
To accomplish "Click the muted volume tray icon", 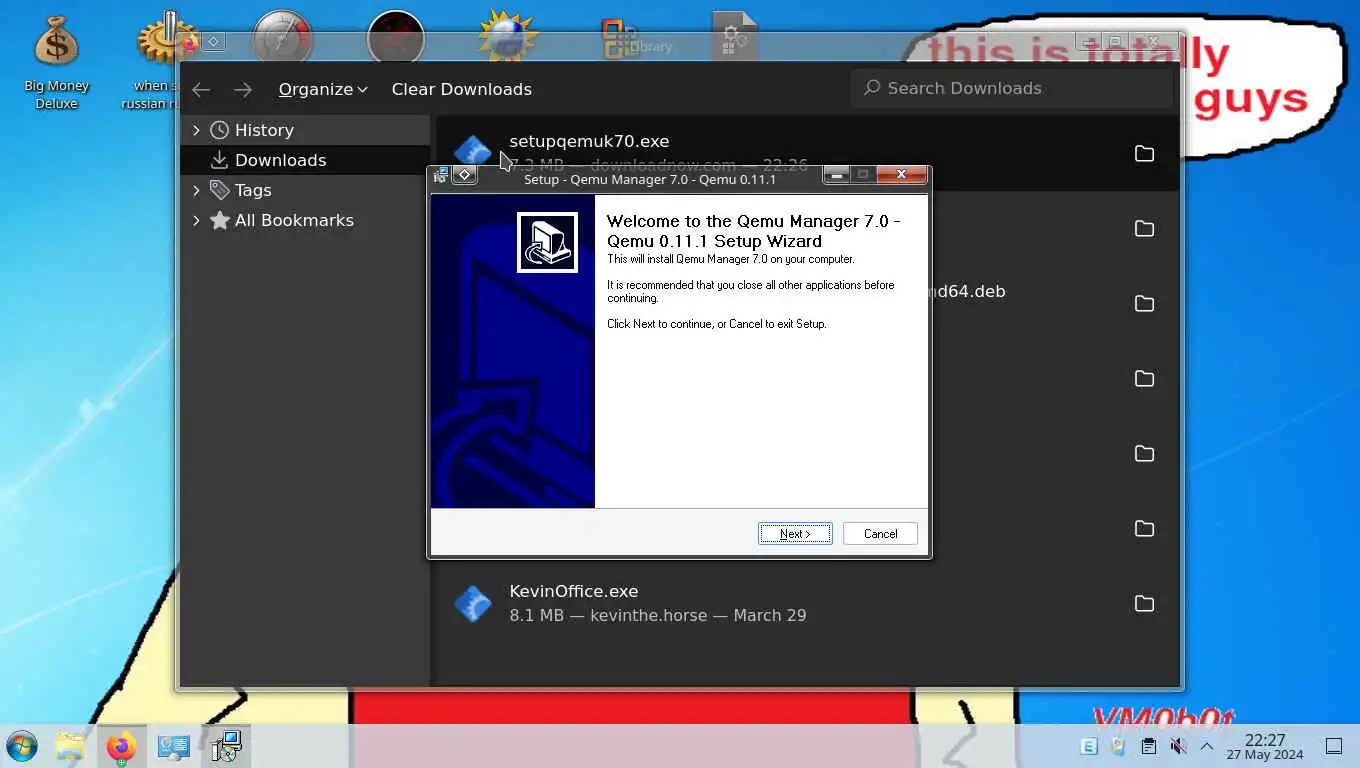I will click(1178, 746).
